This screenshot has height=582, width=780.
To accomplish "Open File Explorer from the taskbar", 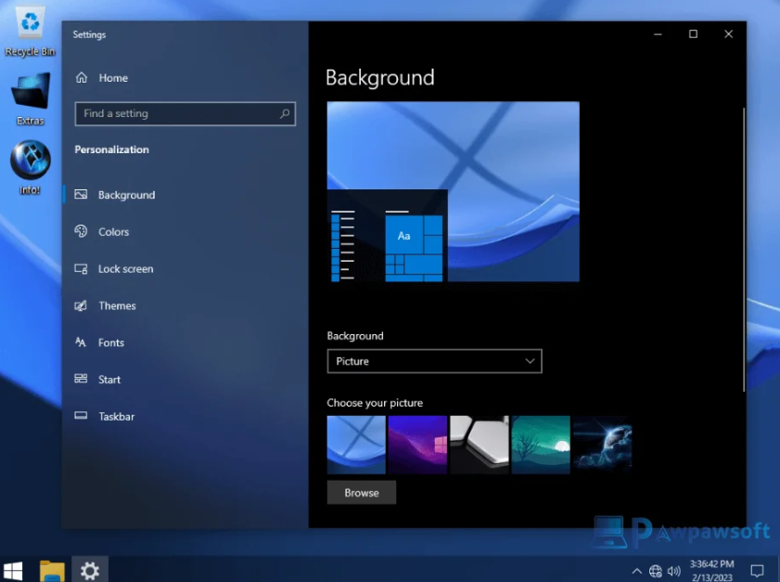I will click(52, 571).
